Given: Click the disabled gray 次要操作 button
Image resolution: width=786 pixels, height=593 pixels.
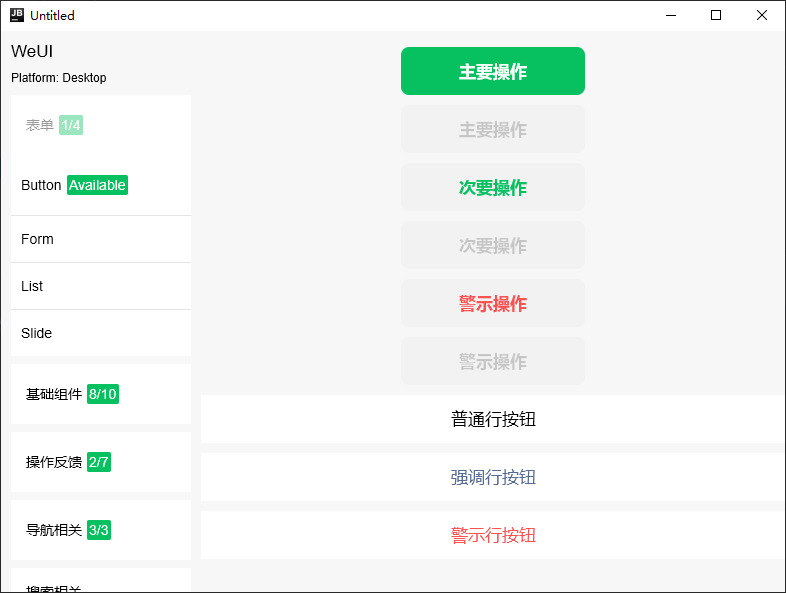Looking at the screenshot, I should [x=493, y=246].
